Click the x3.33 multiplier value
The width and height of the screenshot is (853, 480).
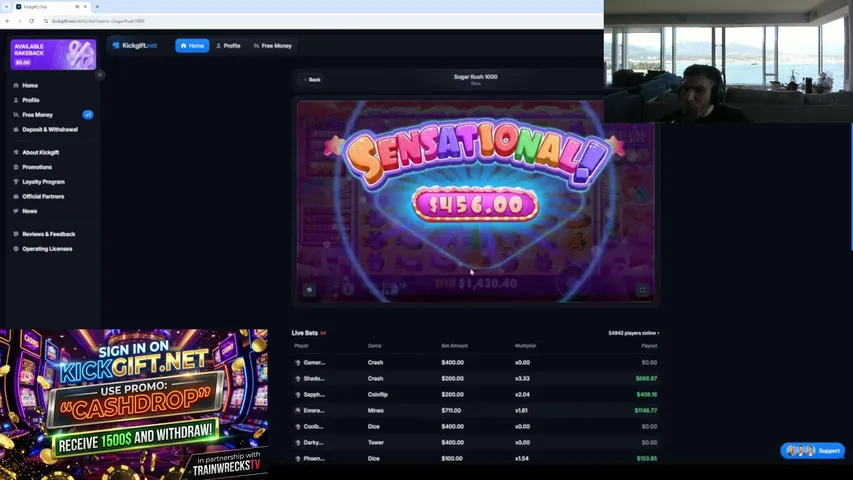click(x=522, y=378)
